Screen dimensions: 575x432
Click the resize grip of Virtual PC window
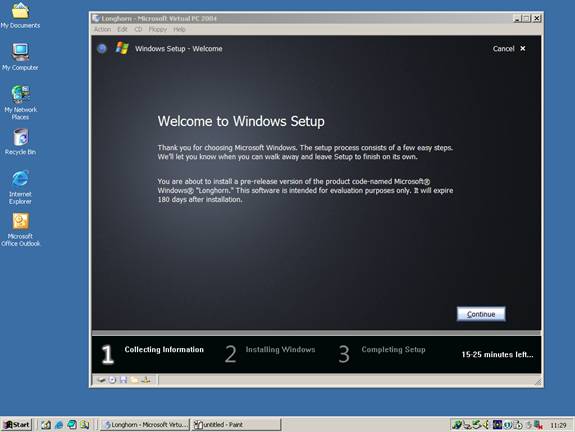pos(538,382)
